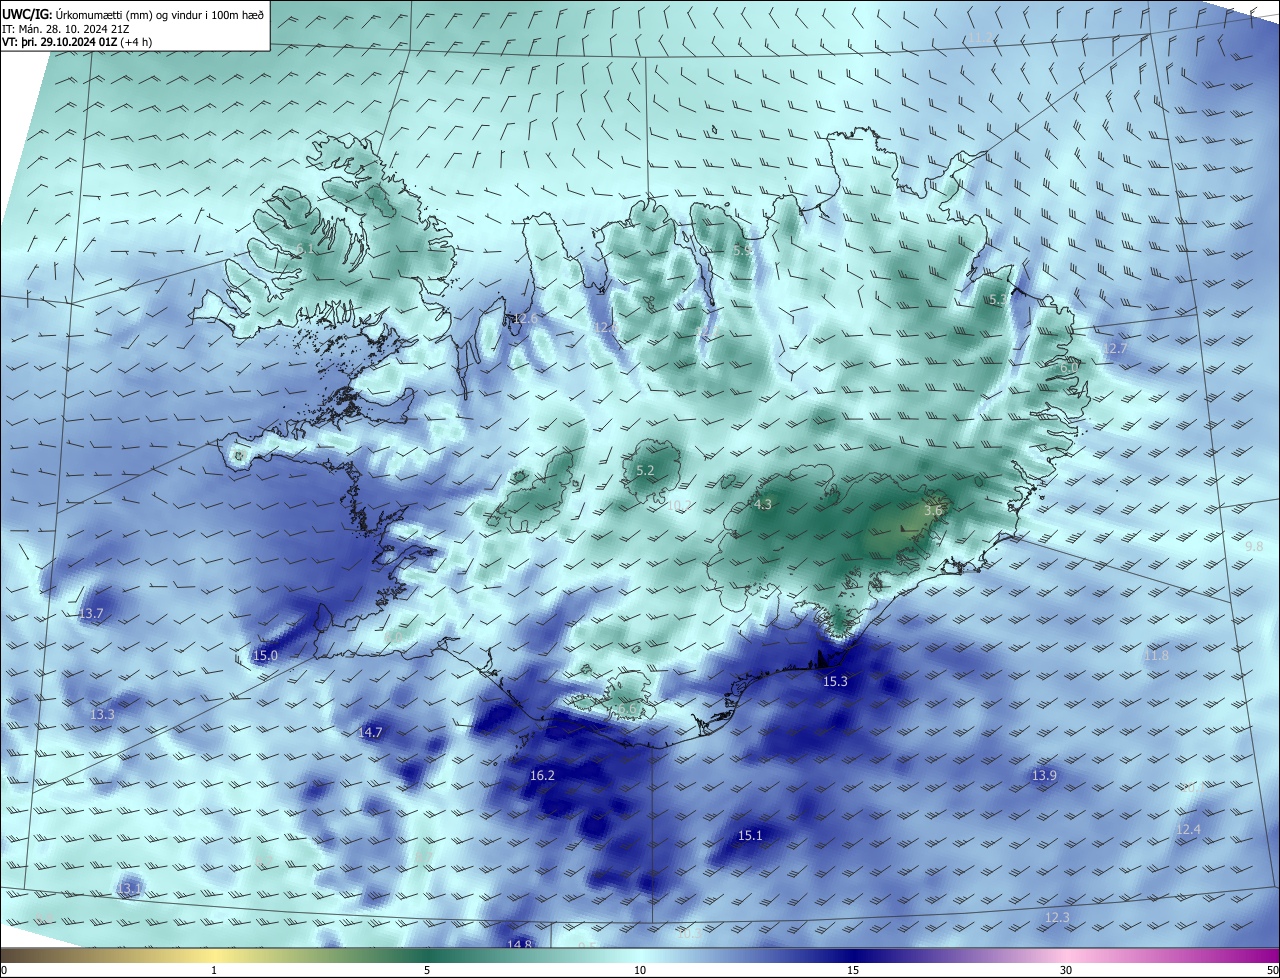Image resolution: width=1280 pixels, height=978 pixels.
Task: Select the 15.3 value near the south coast
Action: (x=835, y=681)
